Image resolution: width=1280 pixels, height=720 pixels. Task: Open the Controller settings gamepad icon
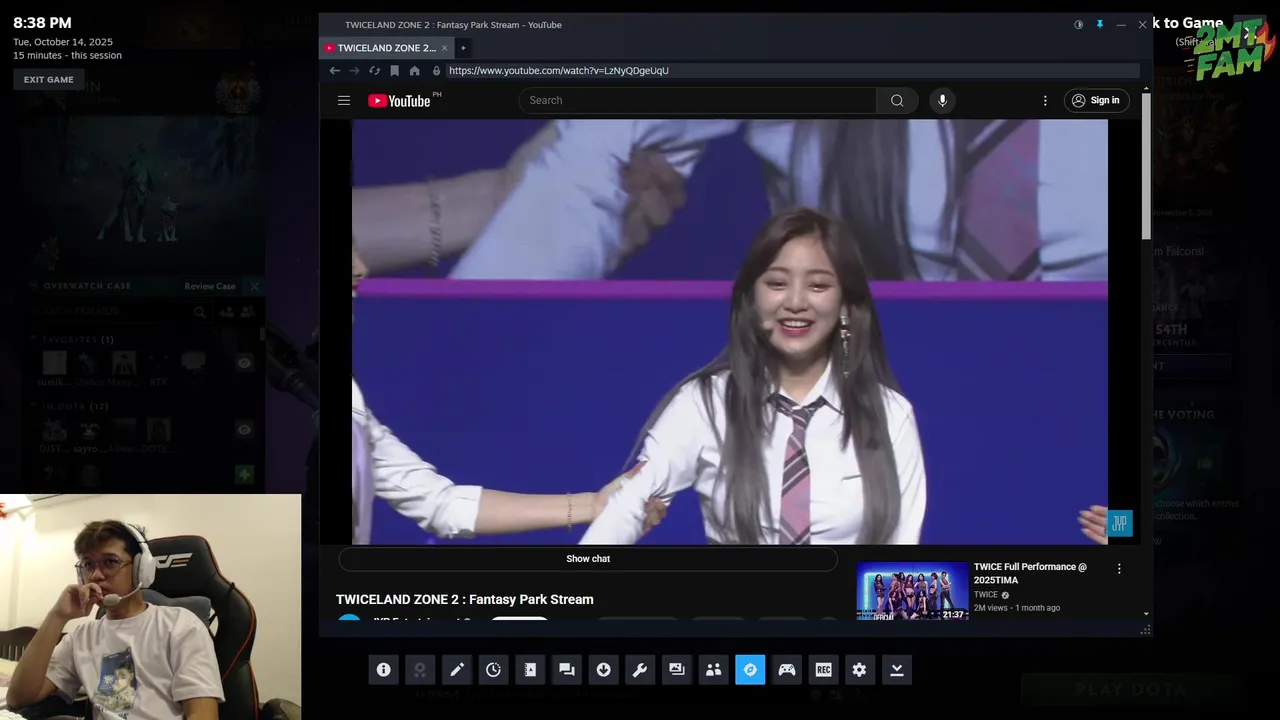click(x=787, y=670)
